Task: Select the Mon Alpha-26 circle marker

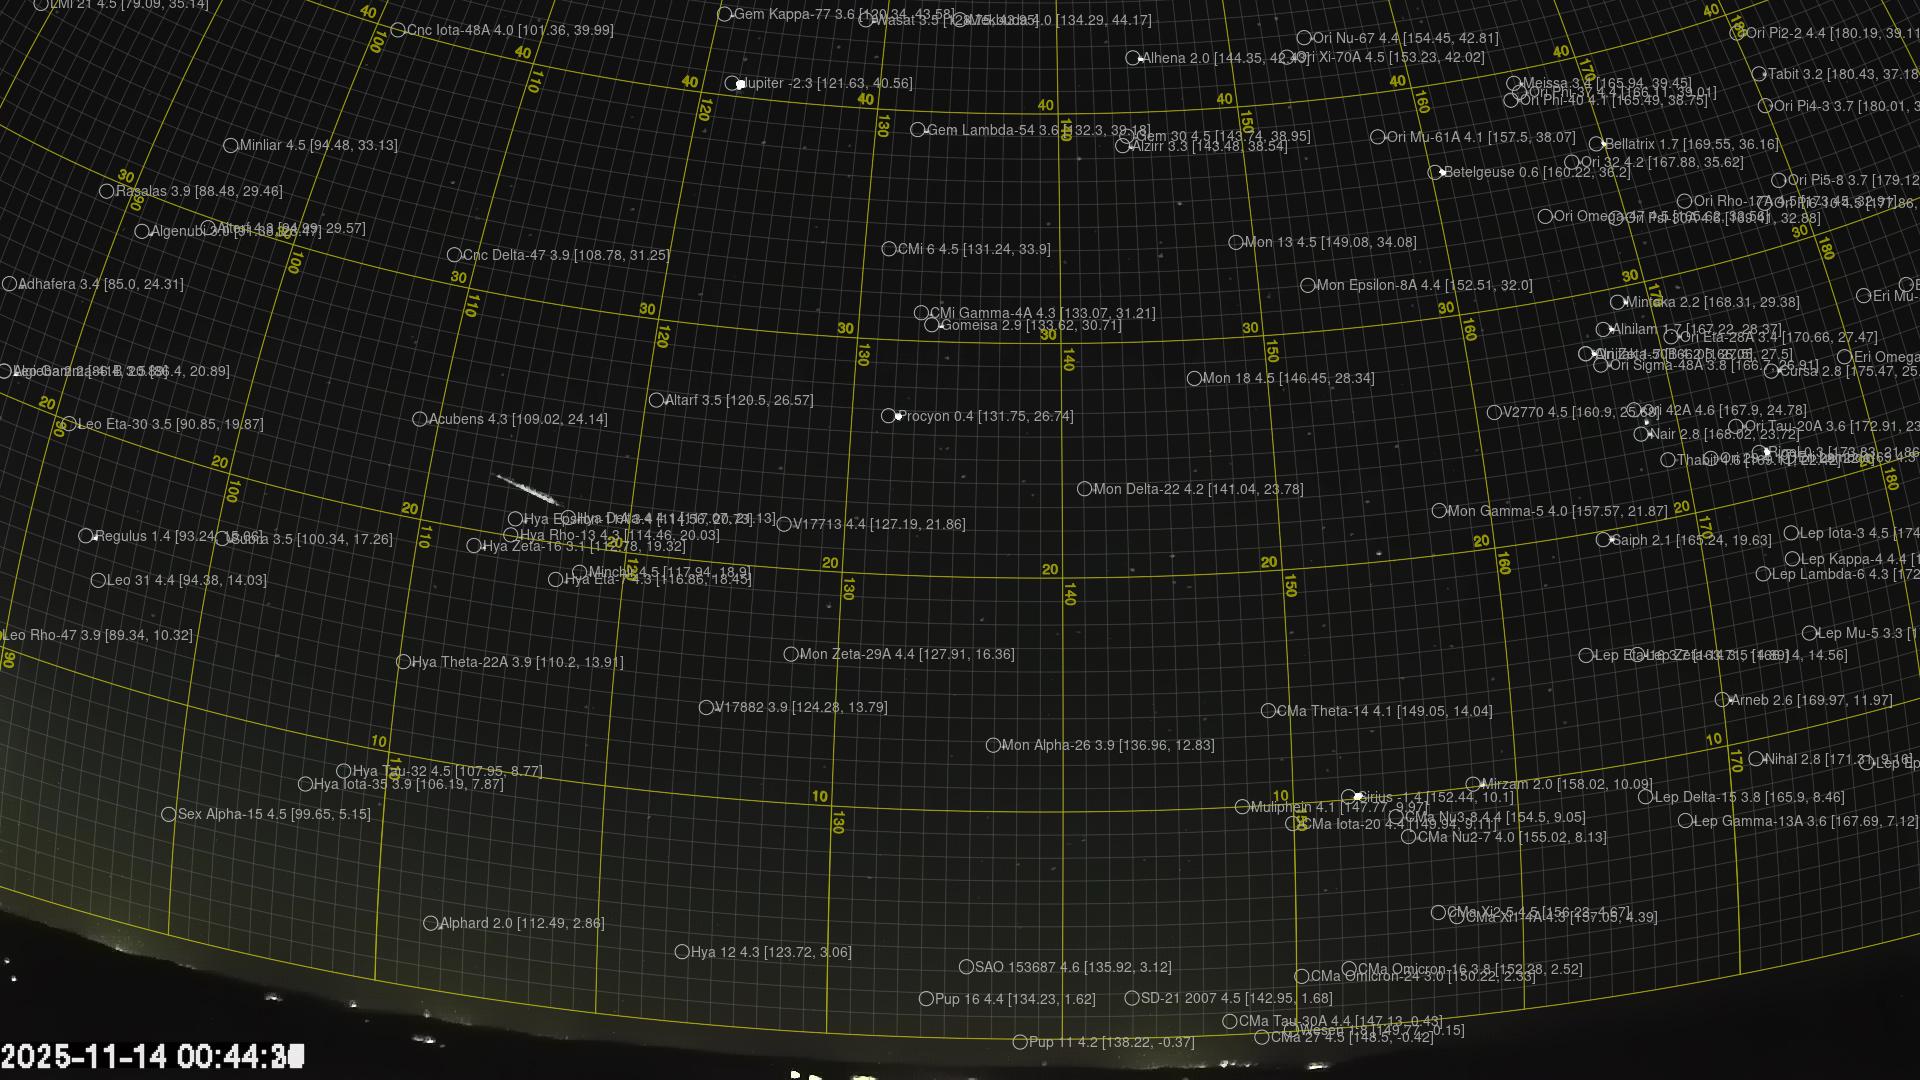Action: coord(993,745)
